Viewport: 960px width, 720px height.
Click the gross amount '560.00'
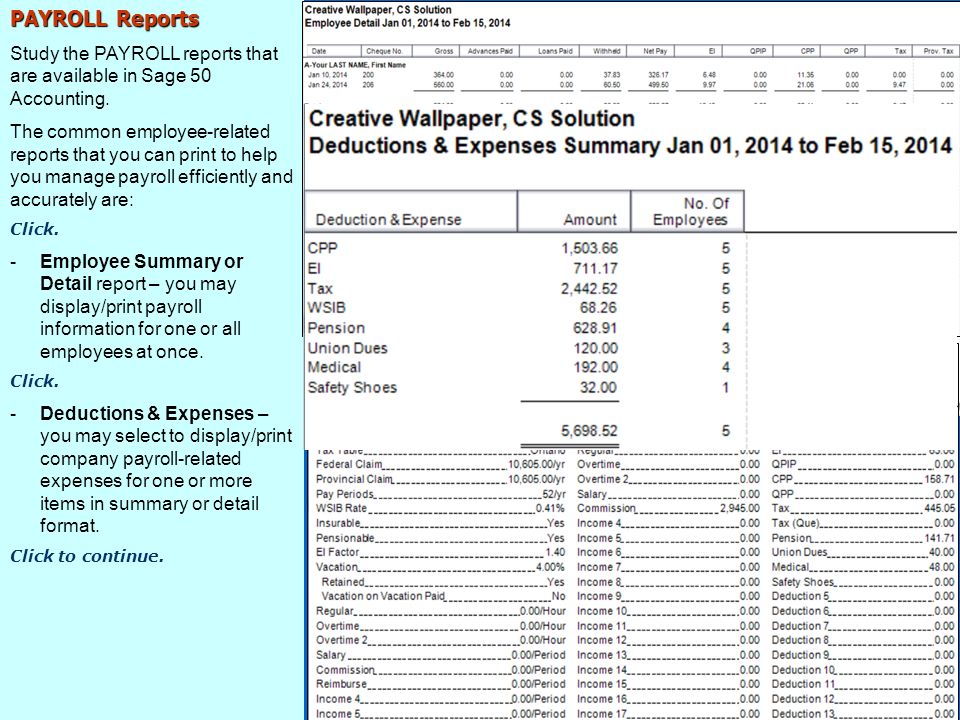(x=444, y=84)
